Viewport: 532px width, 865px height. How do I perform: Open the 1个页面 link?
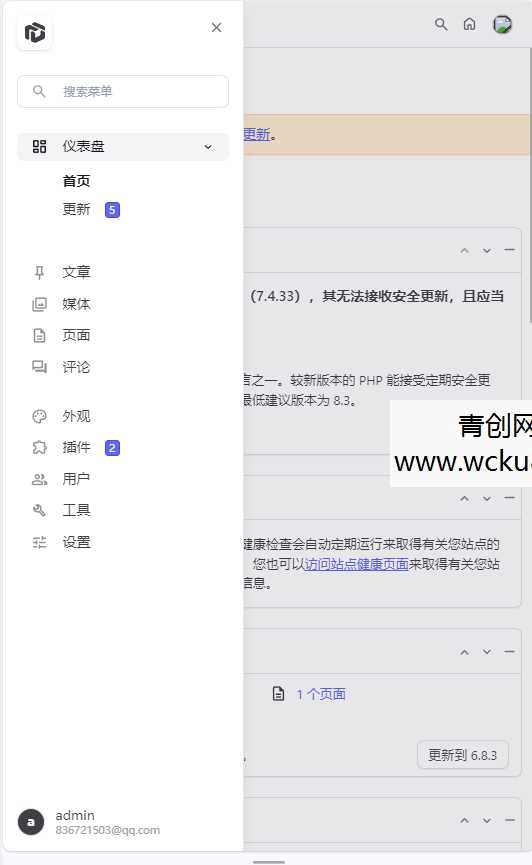pos(321,695)
